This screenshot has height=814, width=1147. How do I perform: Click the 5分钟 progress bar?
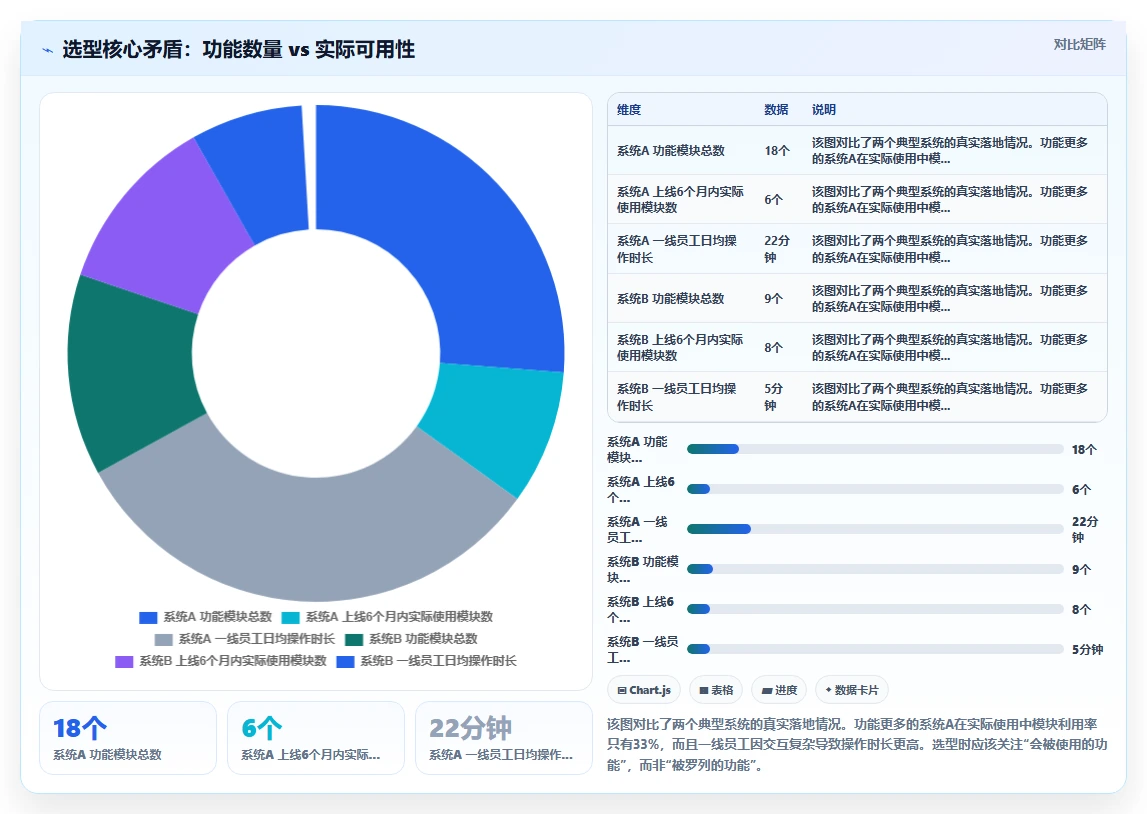pos(875,649)
